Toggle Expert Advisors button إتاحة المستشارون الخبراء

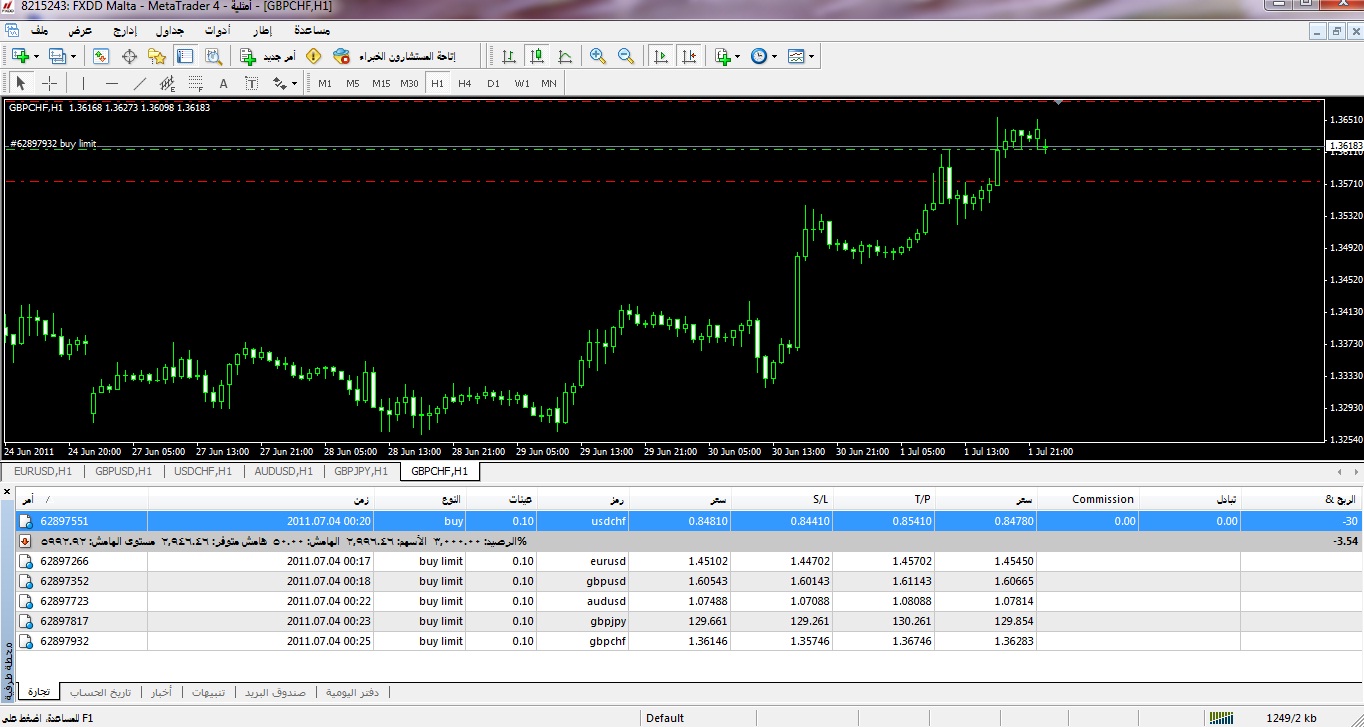click(394, 57)
